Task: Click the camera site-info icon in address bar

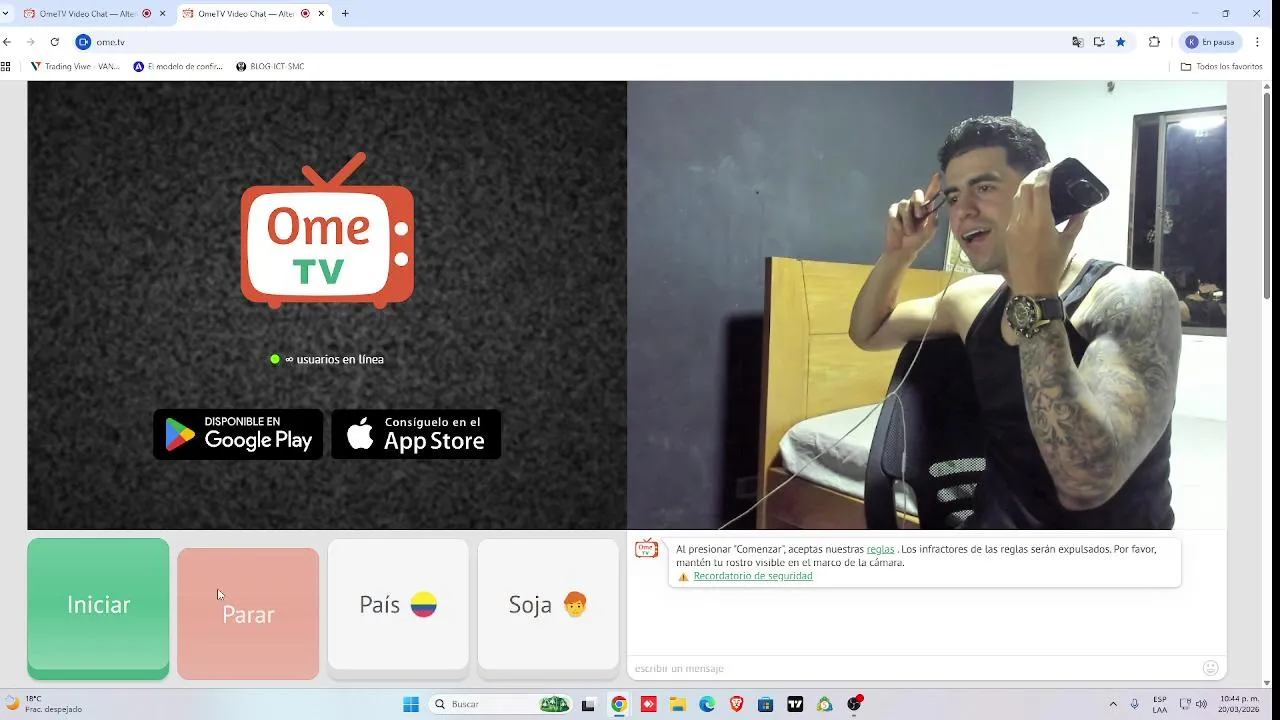Action: click(84, 42)
